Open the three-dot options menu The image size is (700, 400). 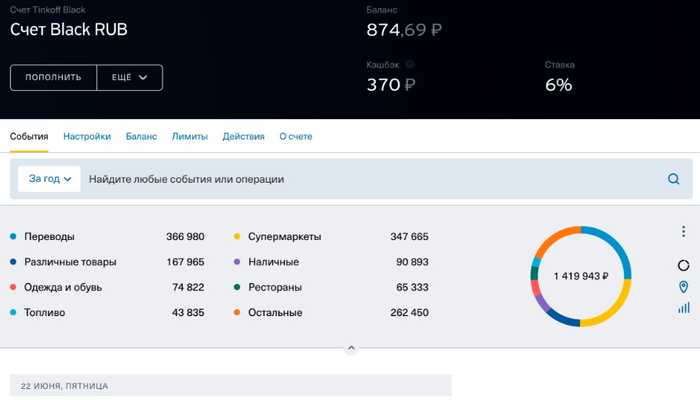tap(683, 231)
